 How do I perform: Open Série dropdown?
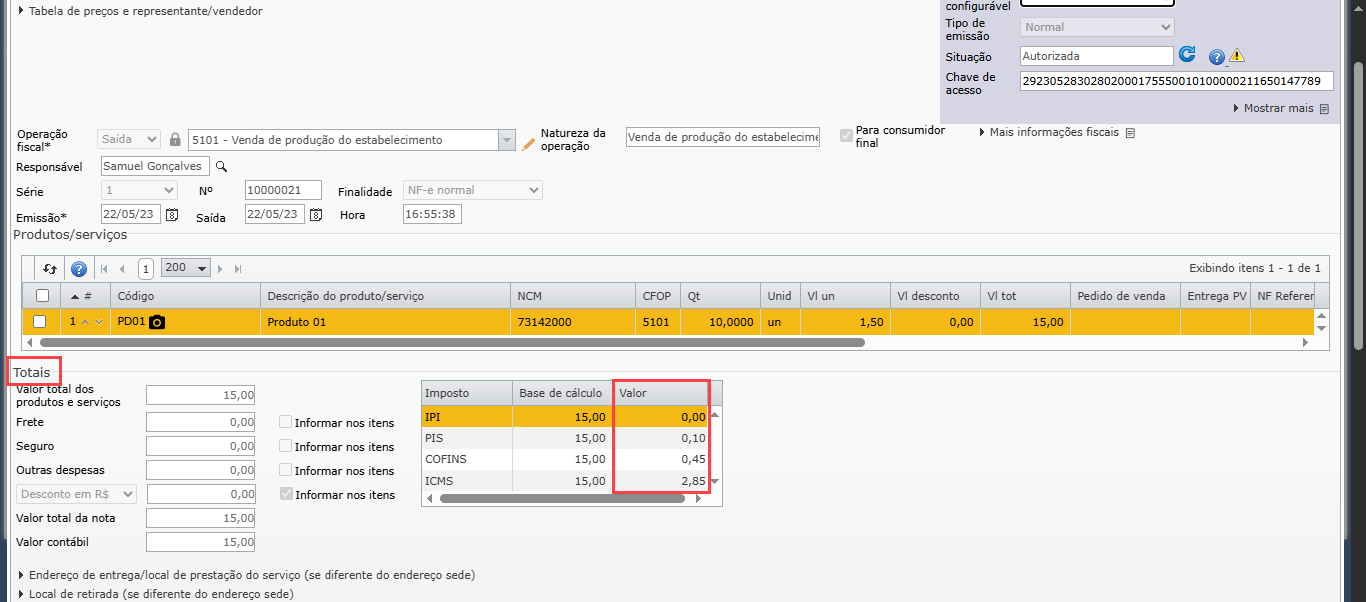[x=140, y=190]
